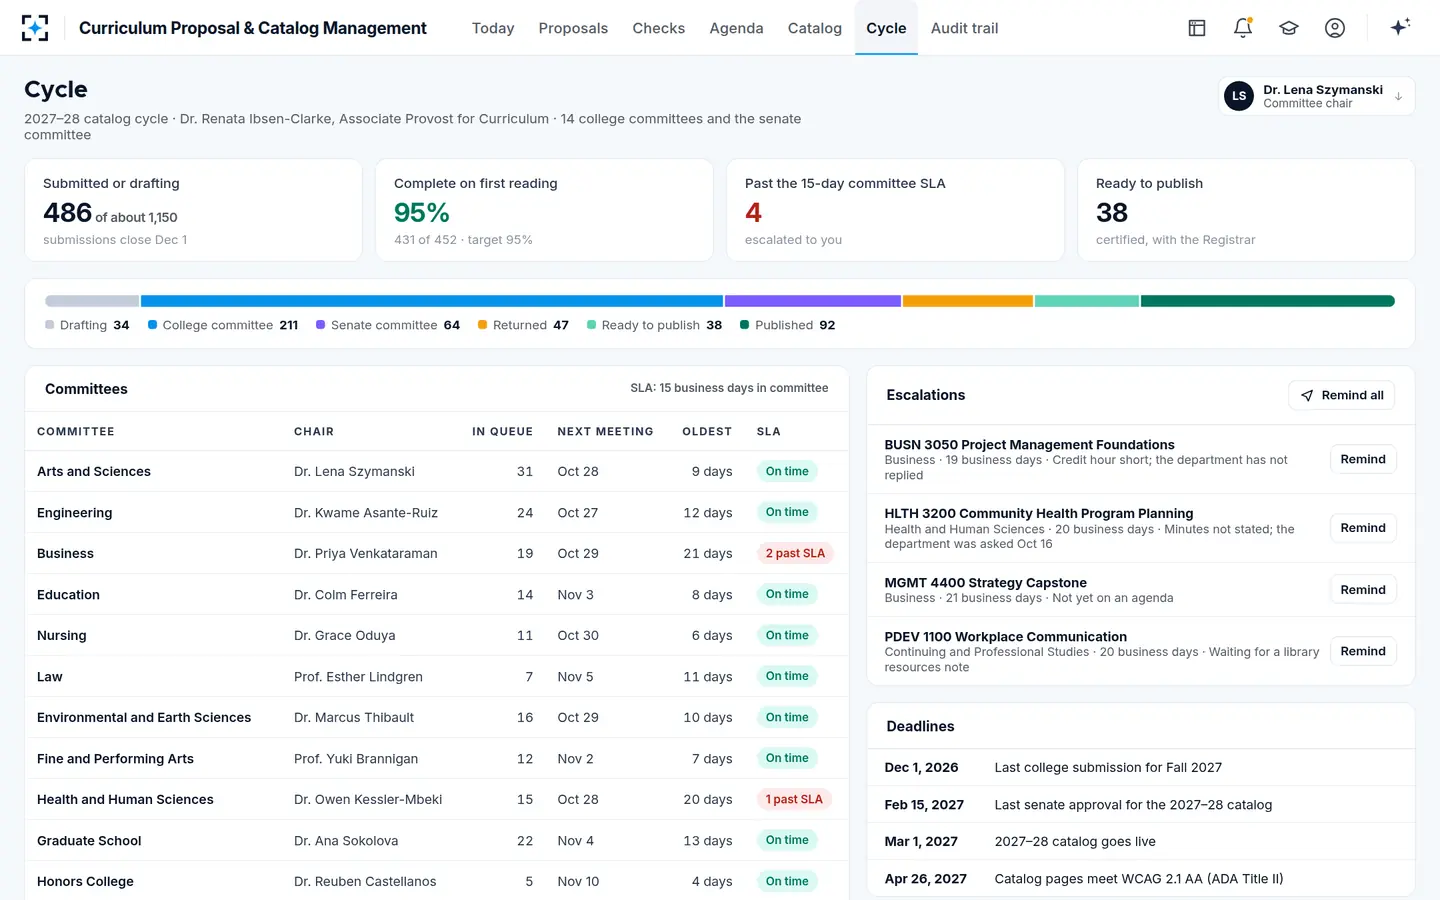
Task: Switch to the Proposals tab
Action: [573, 28]
